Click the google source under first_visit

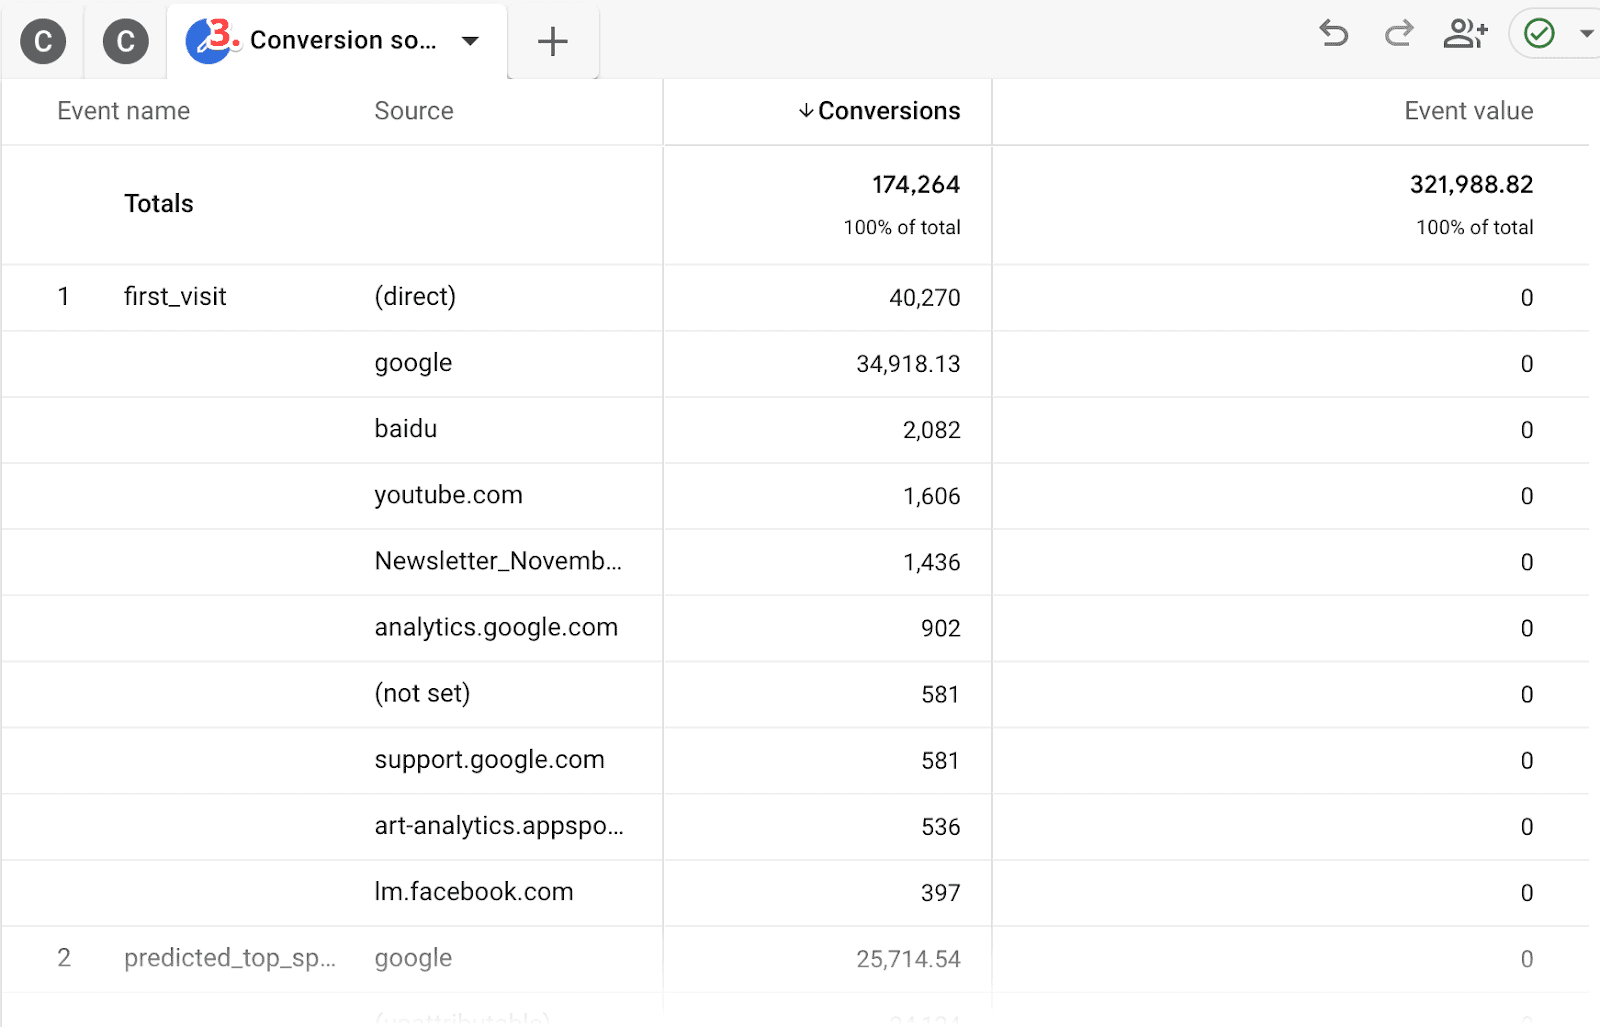coord(413,363)
